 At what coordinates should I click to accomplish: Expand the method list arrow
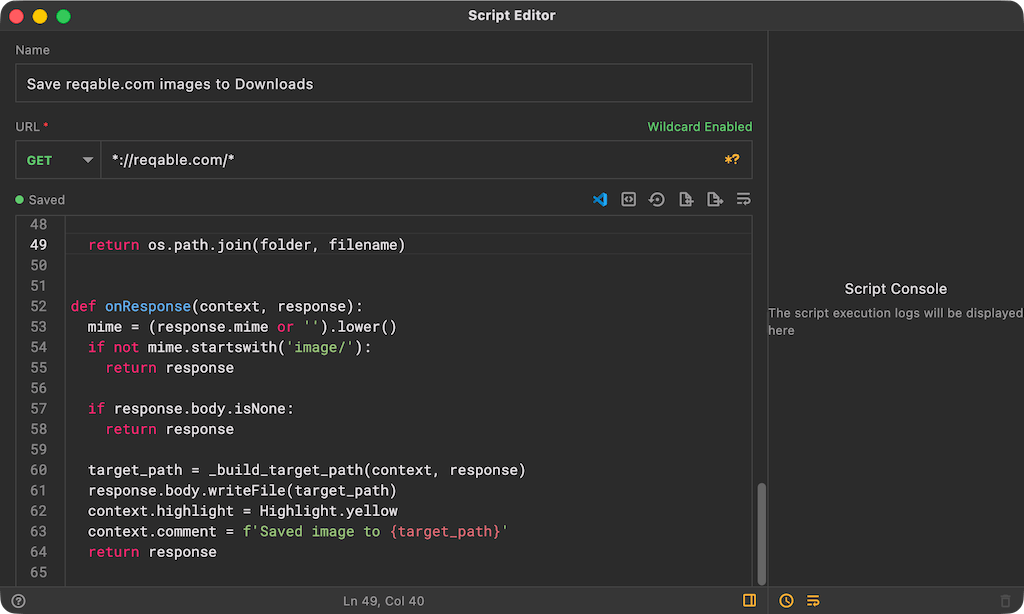(88, 160)
